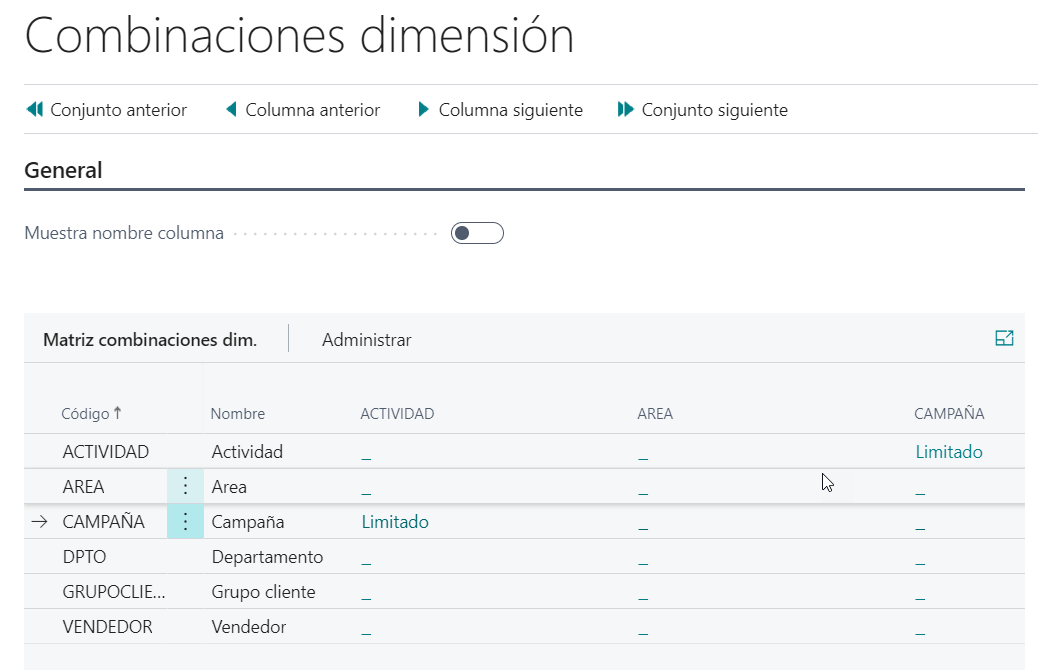Image resolution: width=1038 pixels, height=670 pixels.
Task: Toggle Muestra nombre columna switch
Action: point(476,234)
